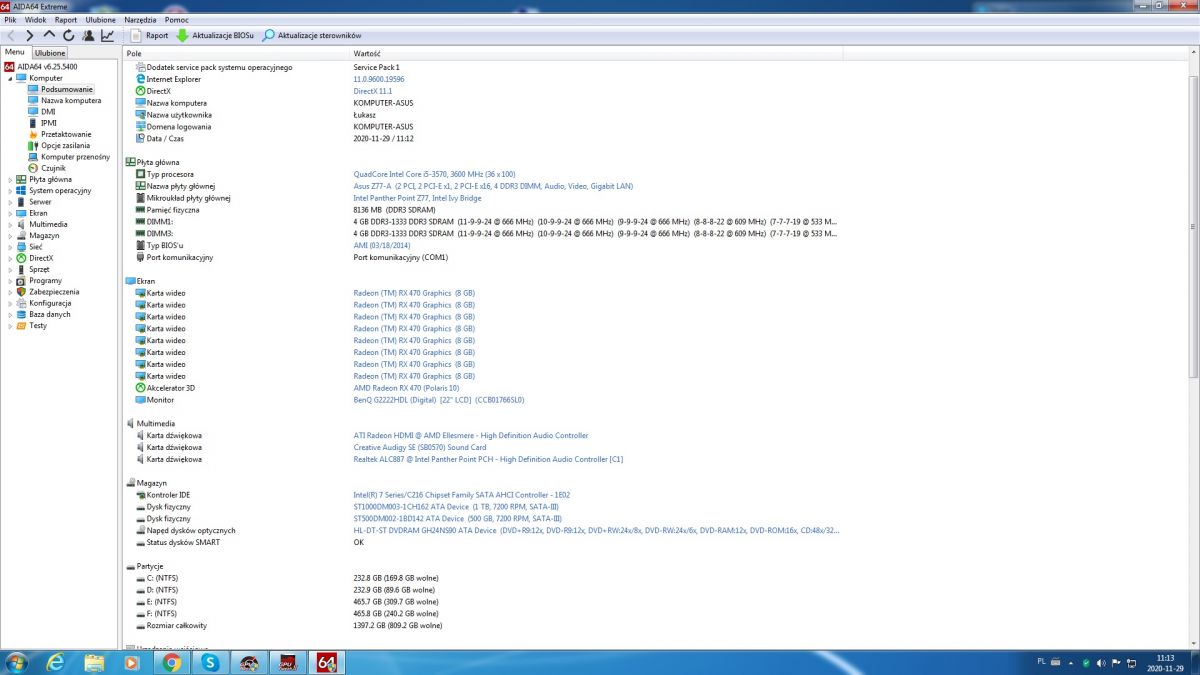The height and width of the screenshot is (675, 1200).
Task: Click the Pole column header
Action: pyautogui.click(x=236, y=53)
